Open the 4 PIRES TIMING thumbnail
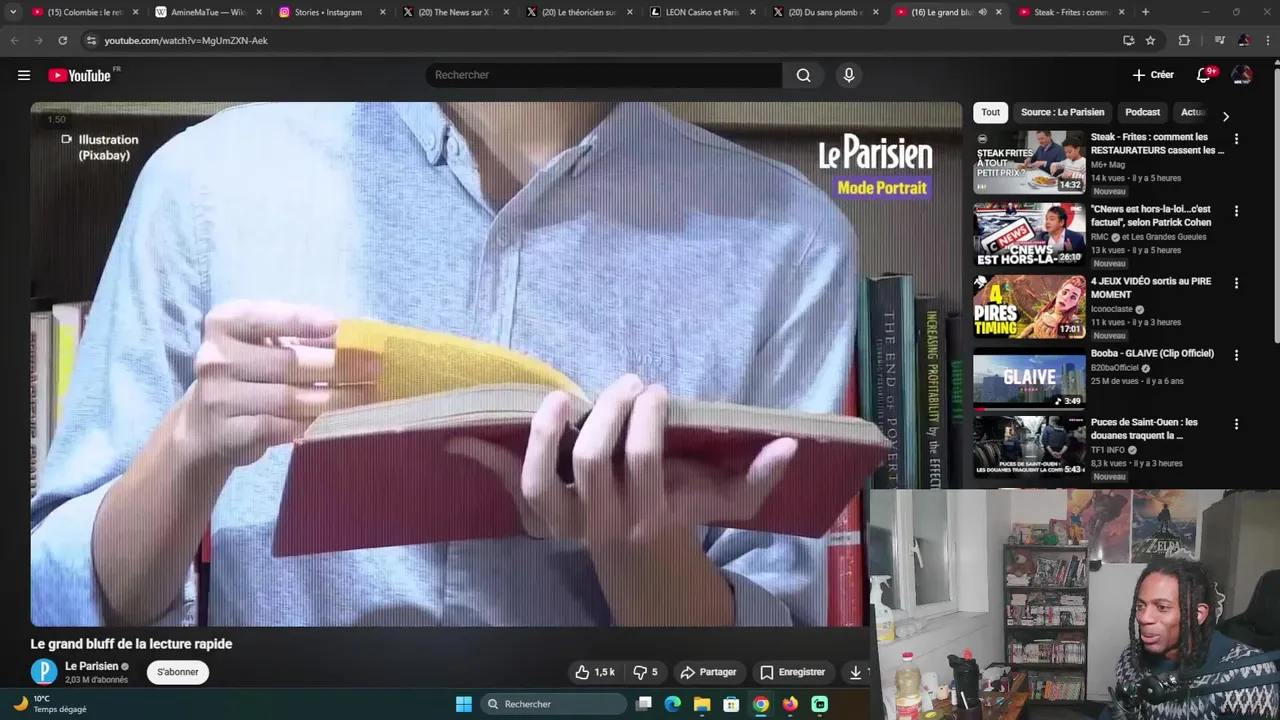The image size is (1280, 720). 1029,306
